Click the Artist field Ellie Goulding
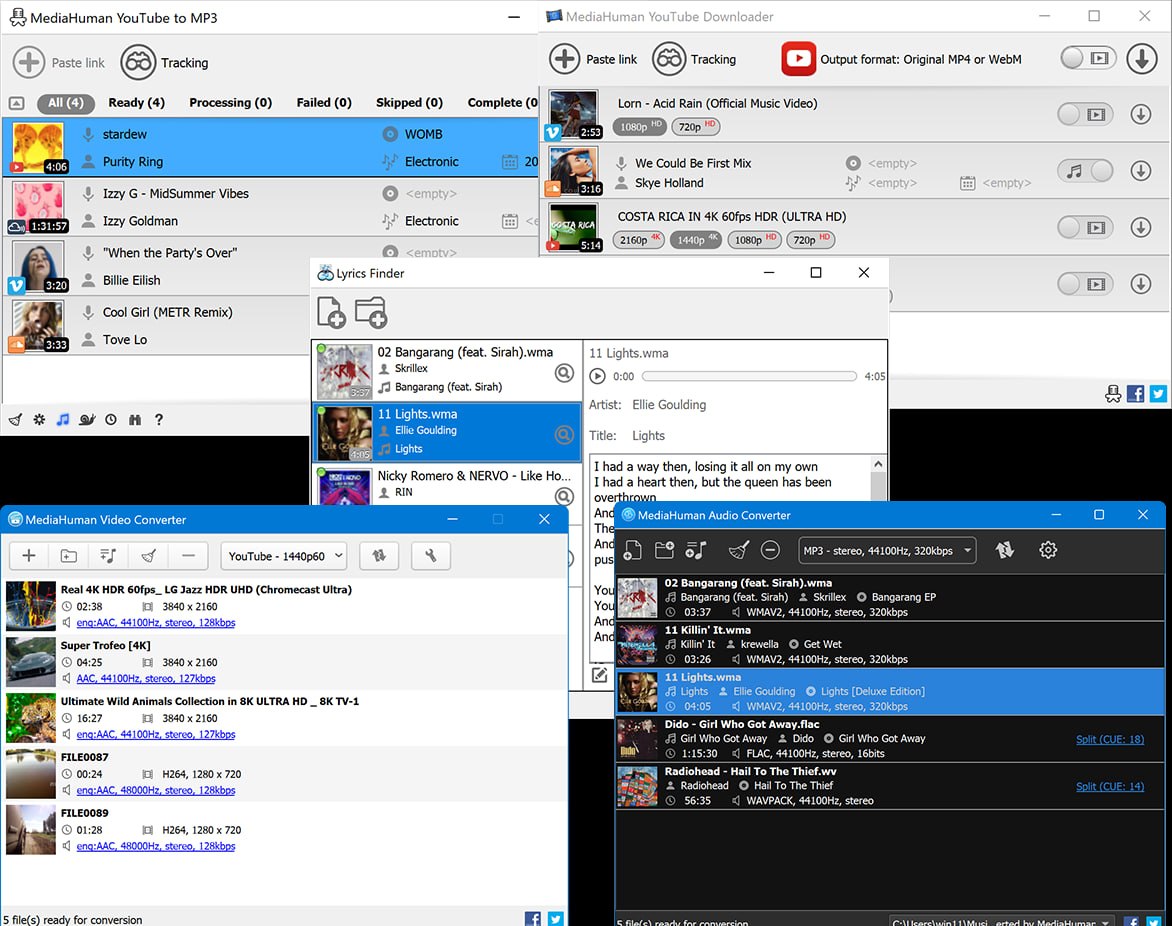The image size is (1172, 926). (669, 404)
